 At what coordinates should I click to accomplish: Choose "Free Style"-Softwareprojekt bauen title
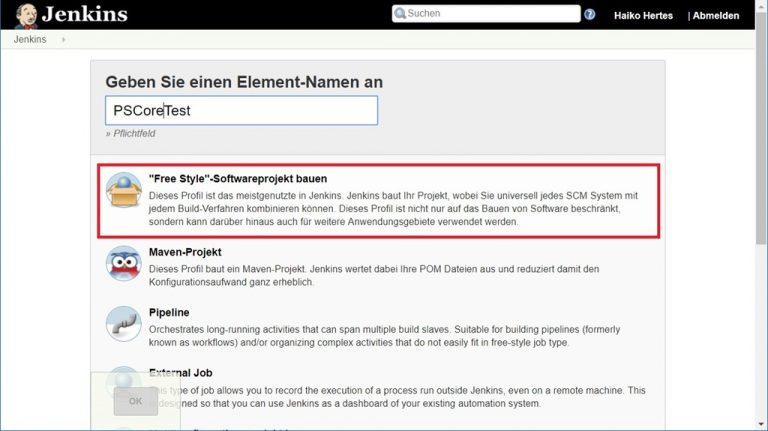[x=238, y=179]
